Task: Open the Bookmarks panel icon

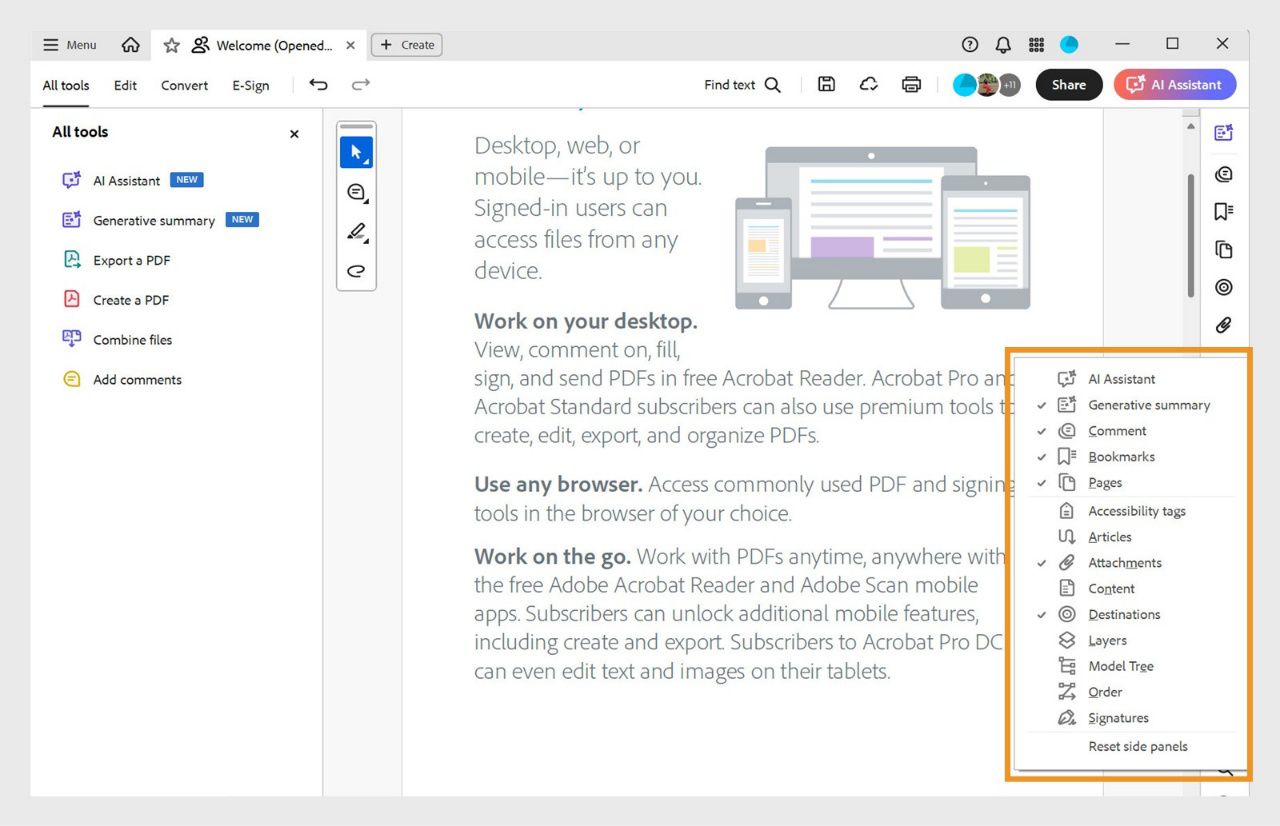Action: [x=1223, y=211]
